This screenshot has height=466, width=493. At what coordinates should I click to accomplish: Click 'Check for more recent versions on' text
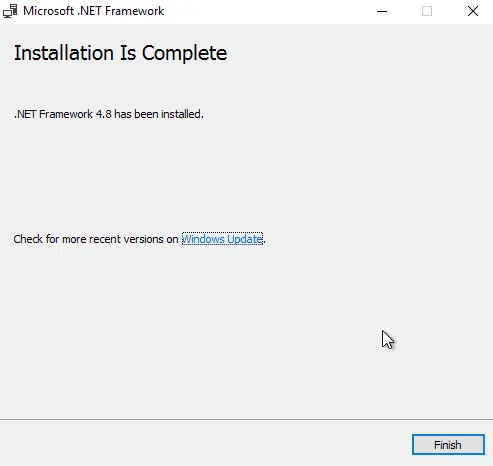coord(96,239)
